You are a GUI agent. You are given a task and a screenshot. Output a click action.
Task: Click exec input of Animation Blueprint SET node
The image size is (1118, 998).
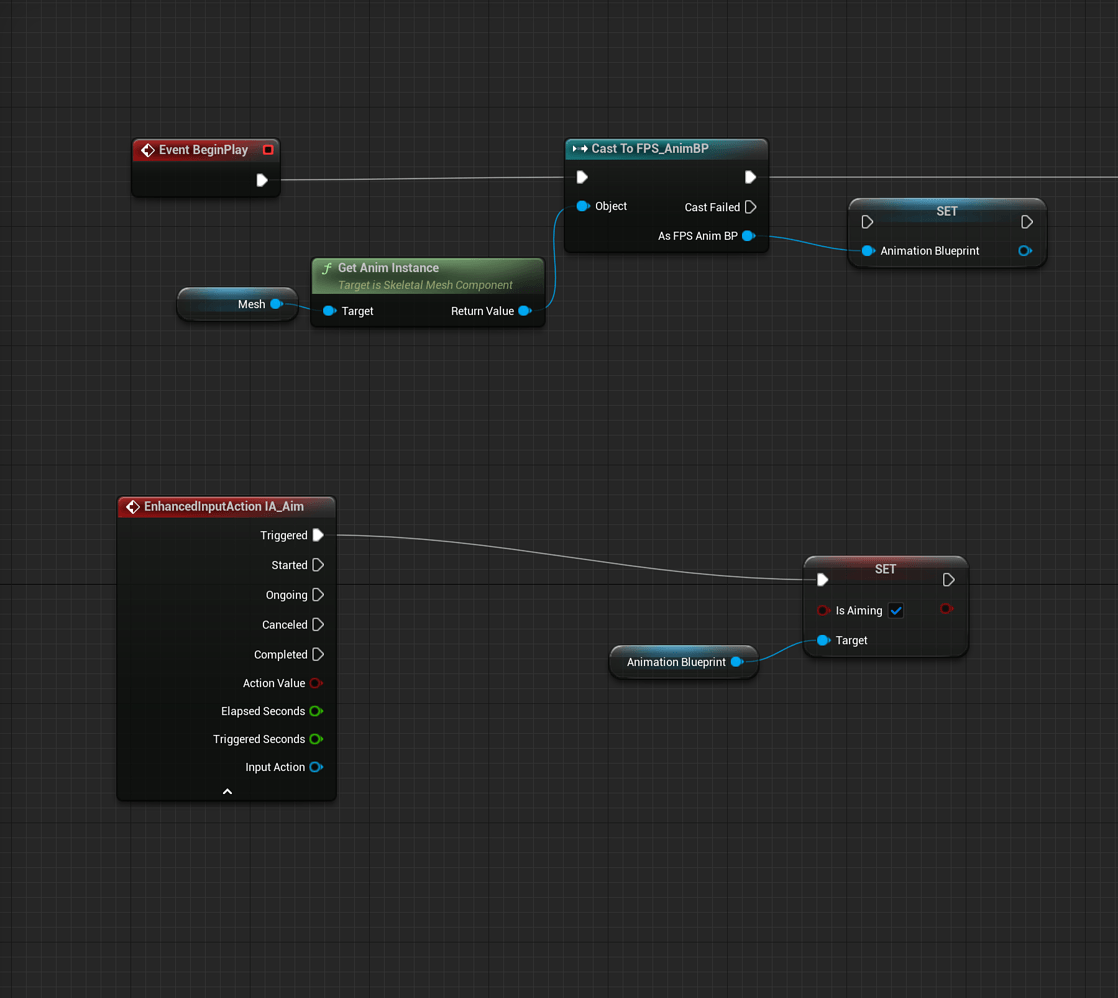pyautogui.click(x=867, y=222)
